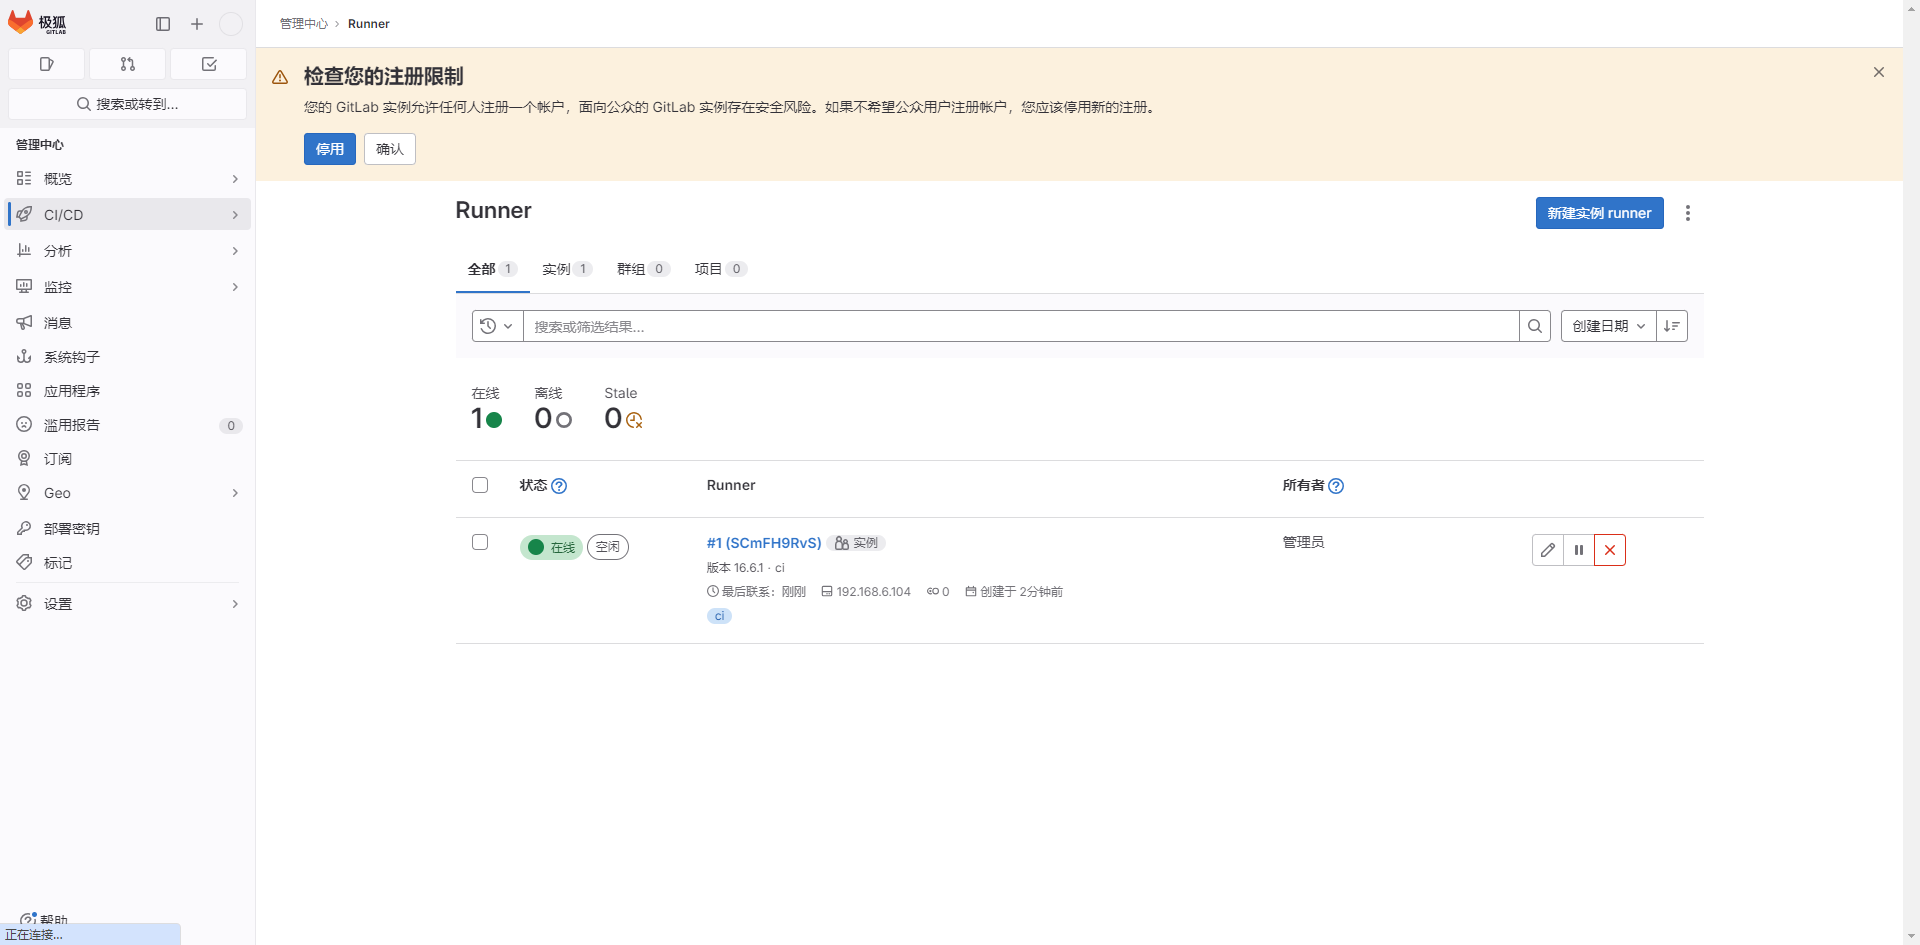This screenshot has width=1920, height=945.
Task: Toggle sort direction icon next to 创建日期
Action: 1672,326
